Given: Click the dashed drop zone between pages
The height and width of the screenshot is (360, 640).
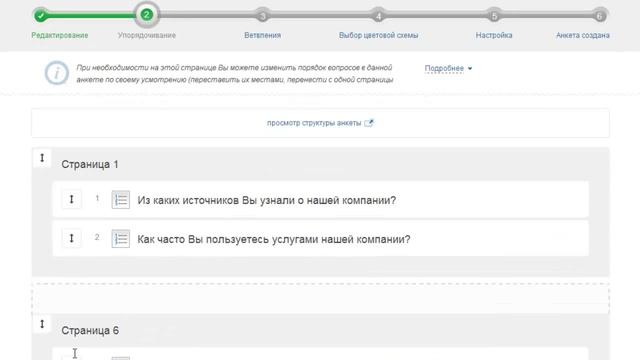Looking at the screenshot, I should 320,298.
